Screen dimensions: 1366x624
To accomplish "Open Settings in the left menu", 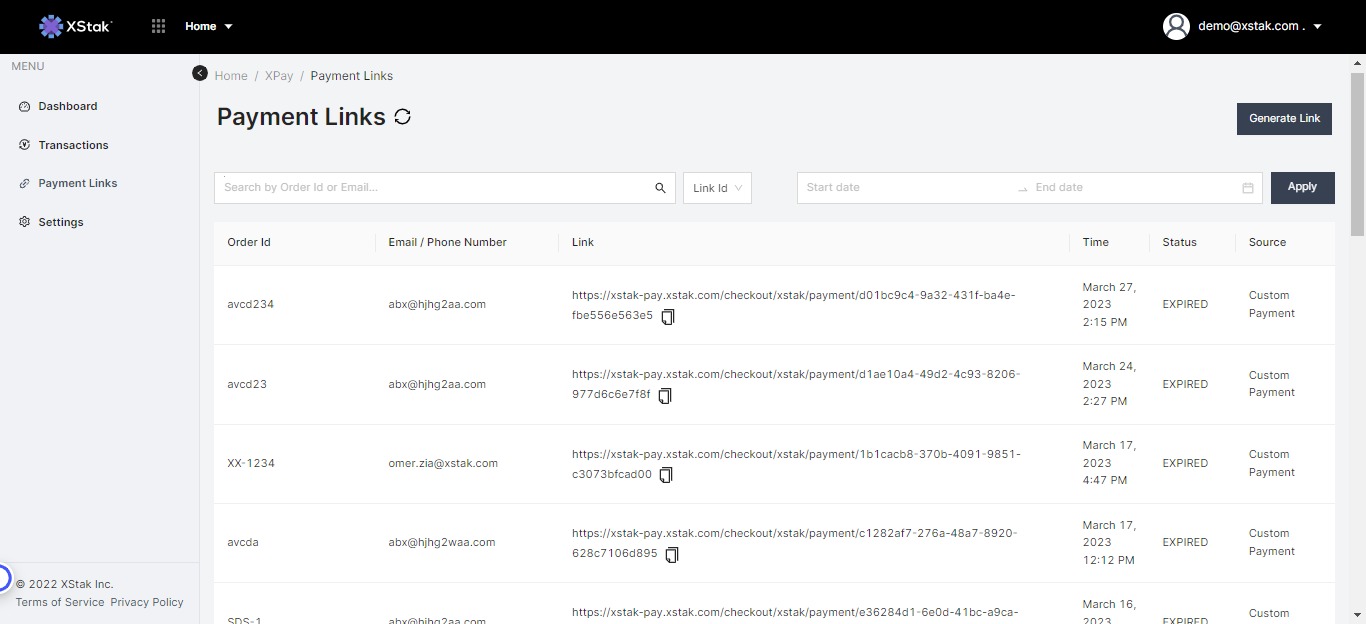I will pyautogui.click(x=61, y=222).
